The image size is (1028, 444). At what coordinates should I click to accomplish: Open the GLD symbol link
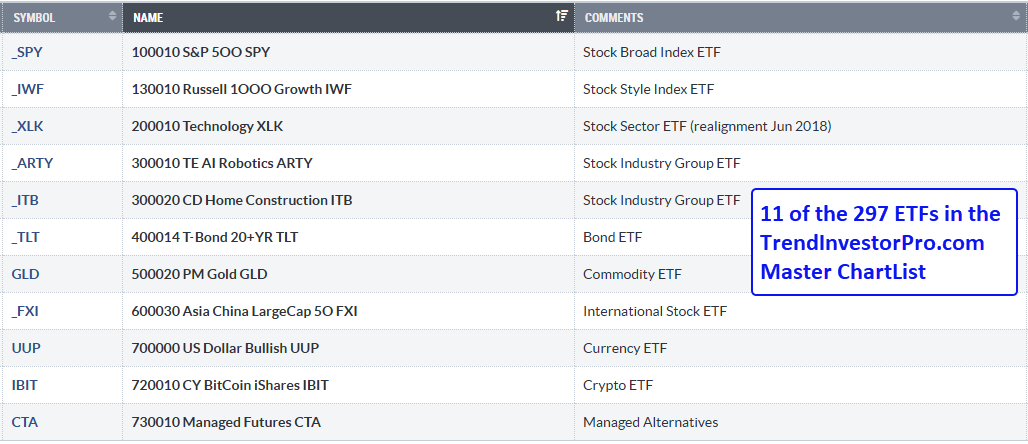pos(26,273)
